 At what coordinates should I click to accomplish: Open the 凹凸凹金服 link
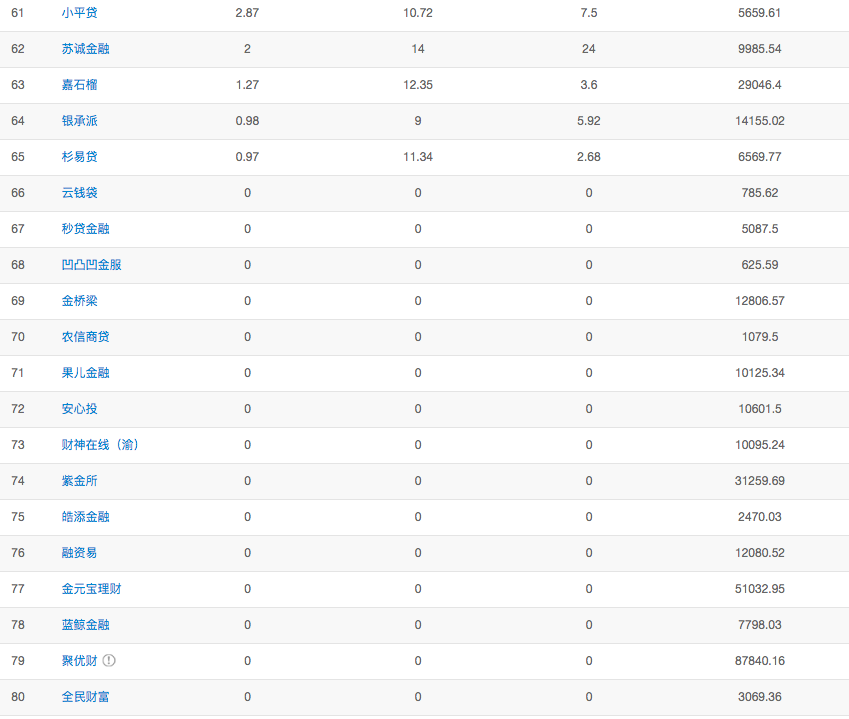tap(92, 265)
